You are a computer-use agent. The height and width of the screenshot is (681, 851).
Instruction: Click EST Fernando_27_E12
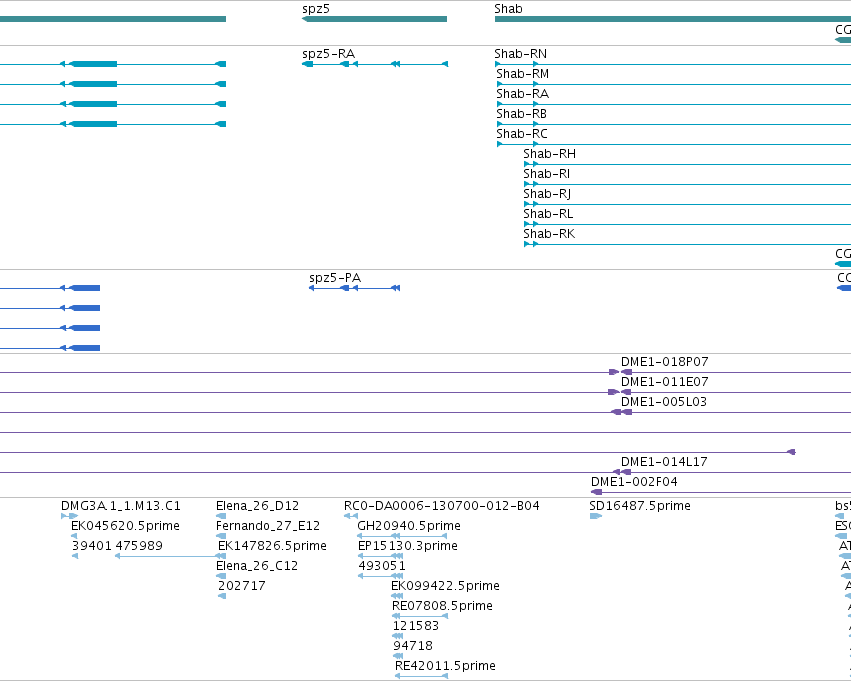pyautogui.click(x=268, y=526)
